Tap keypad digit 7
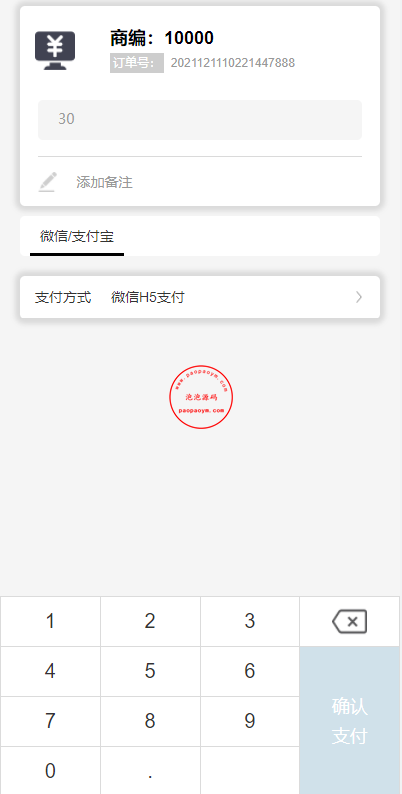The image size is (402, 794). pos(50,721)
